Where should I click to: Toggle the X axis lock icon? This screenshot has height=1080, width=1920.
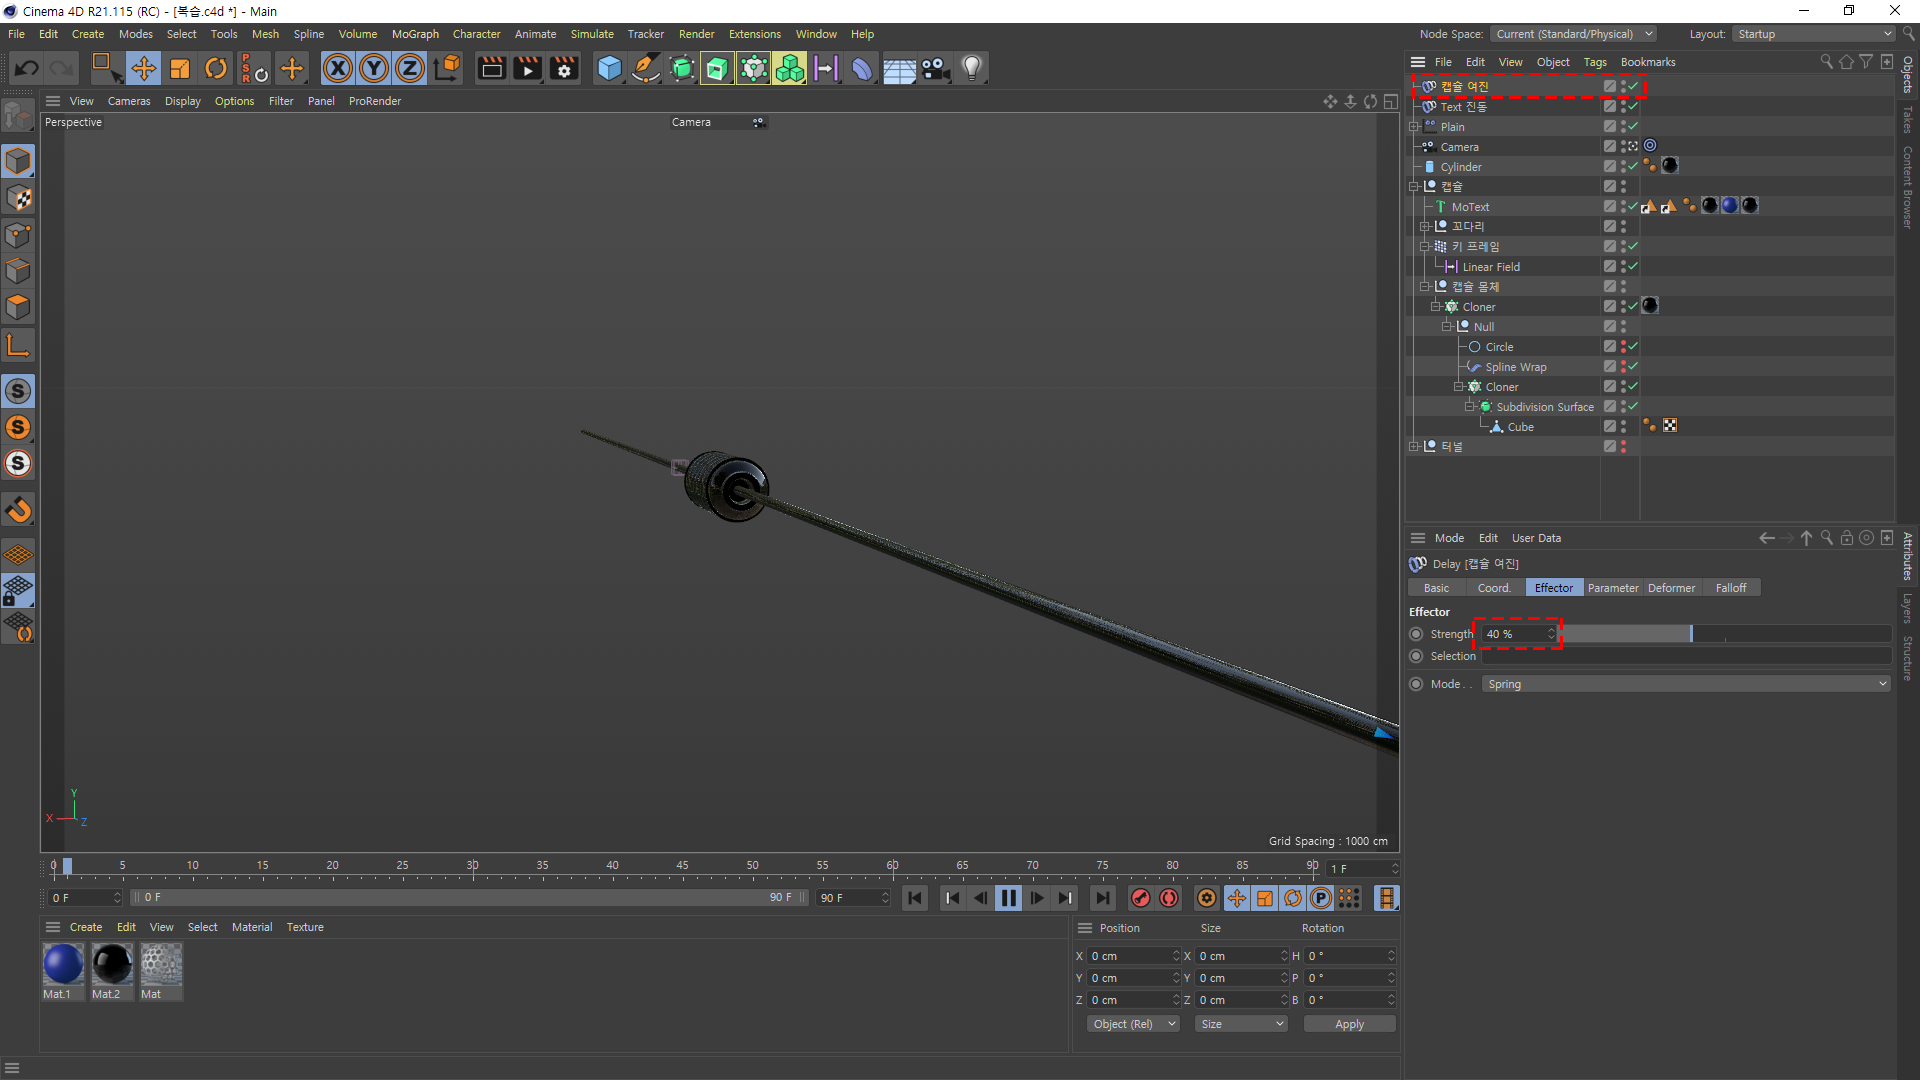pyautogui.click(x=337, y=68)
